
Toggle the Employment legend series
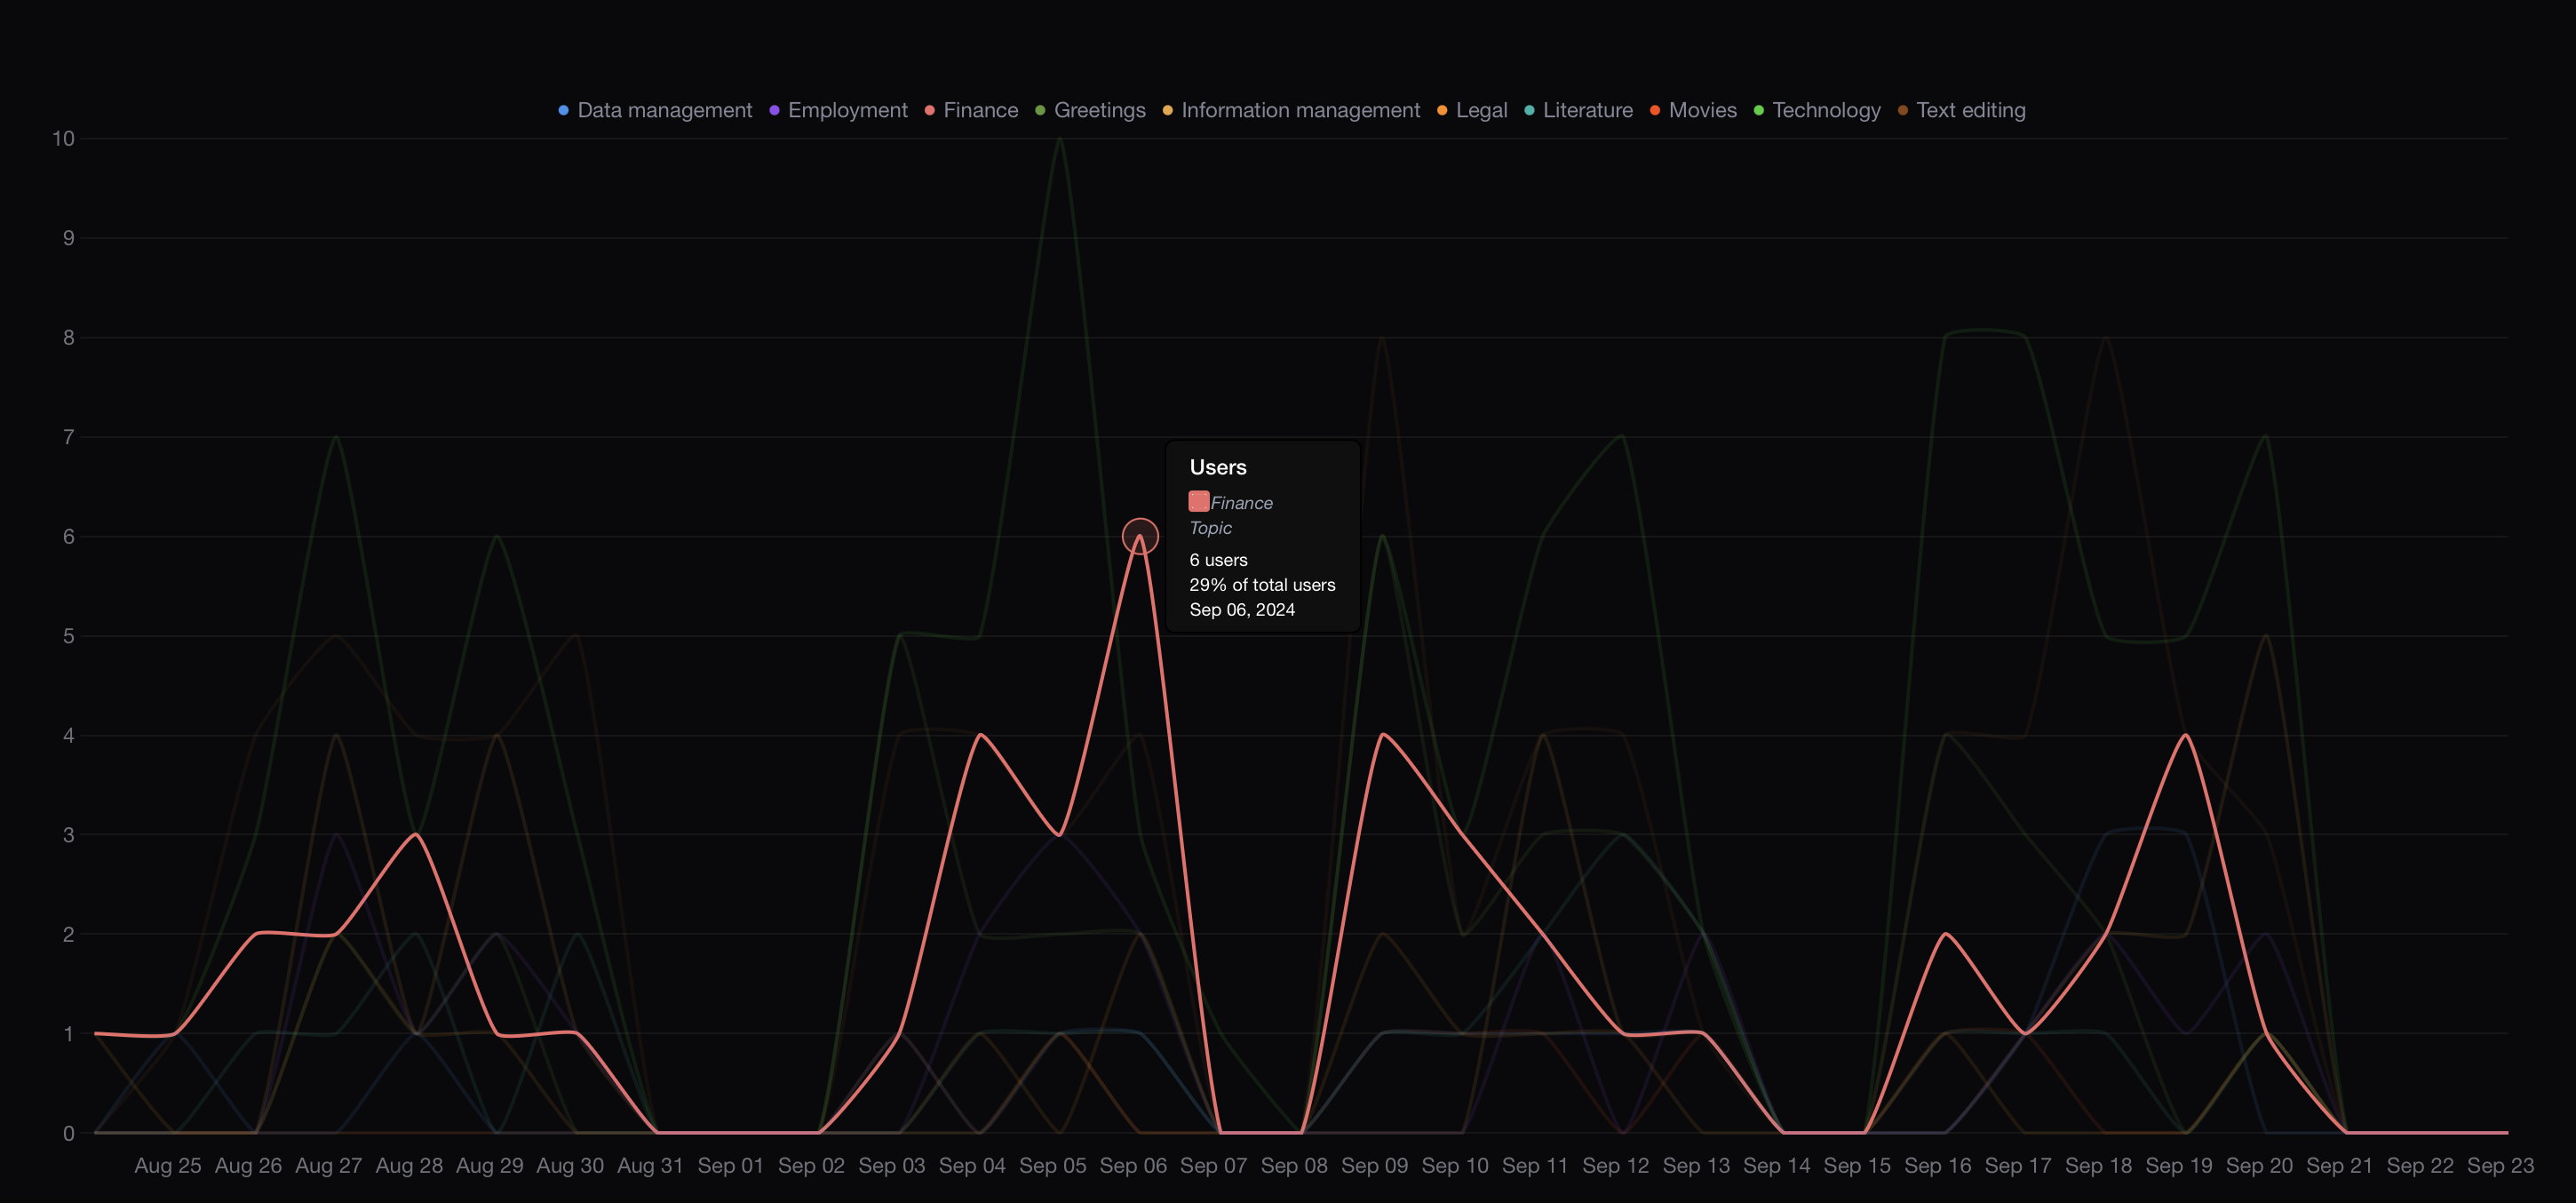pyautogui.click(x=847, y=110)
